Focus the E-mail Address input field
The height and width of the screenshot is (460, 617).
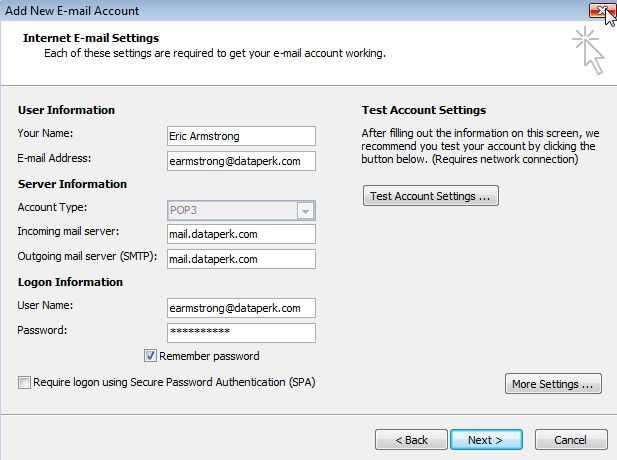241,161
